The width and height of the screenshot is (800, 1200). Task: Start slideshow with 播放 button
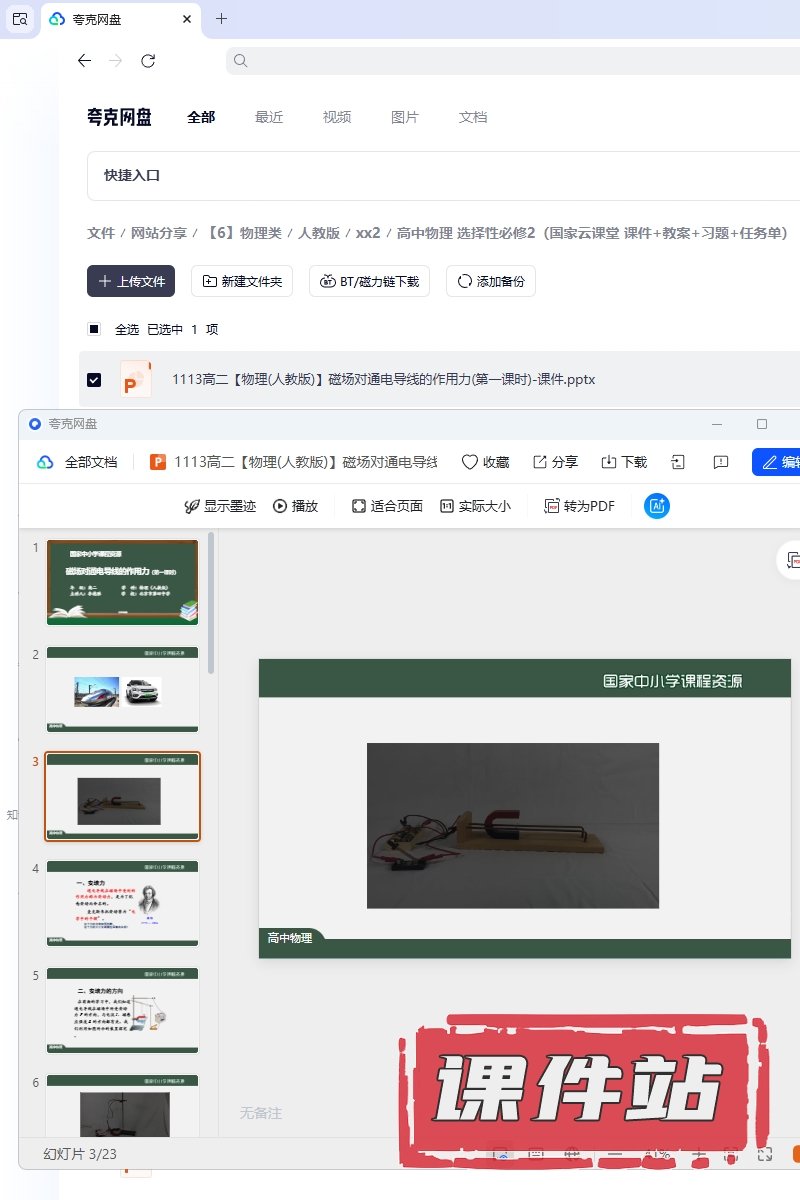click(280, 506)
